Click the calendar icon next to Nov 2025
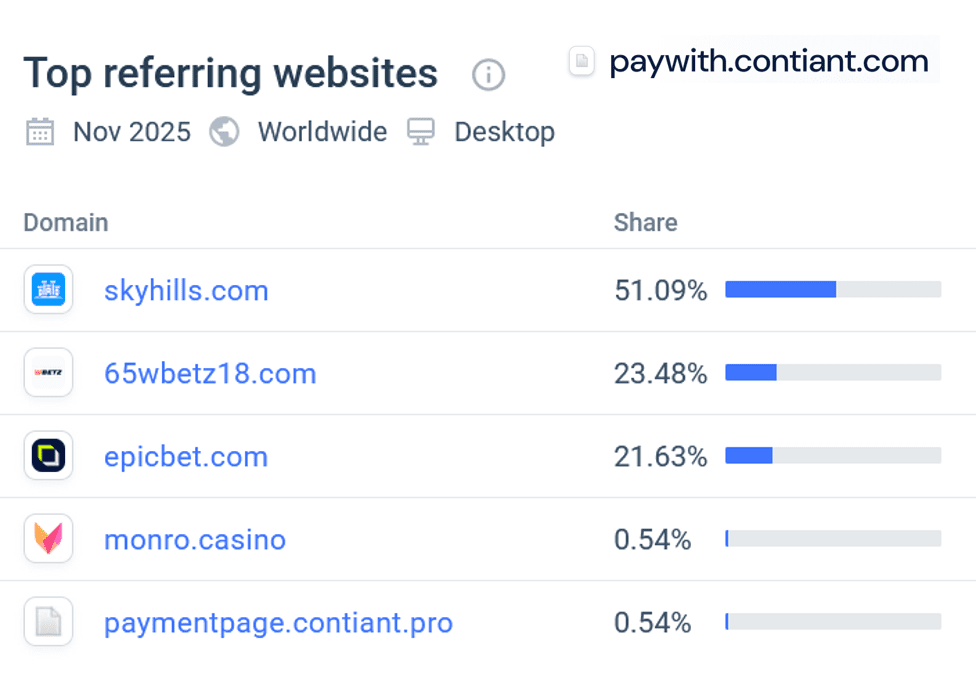The height and width of the screenshot is (674, 976). click(40, 132)
